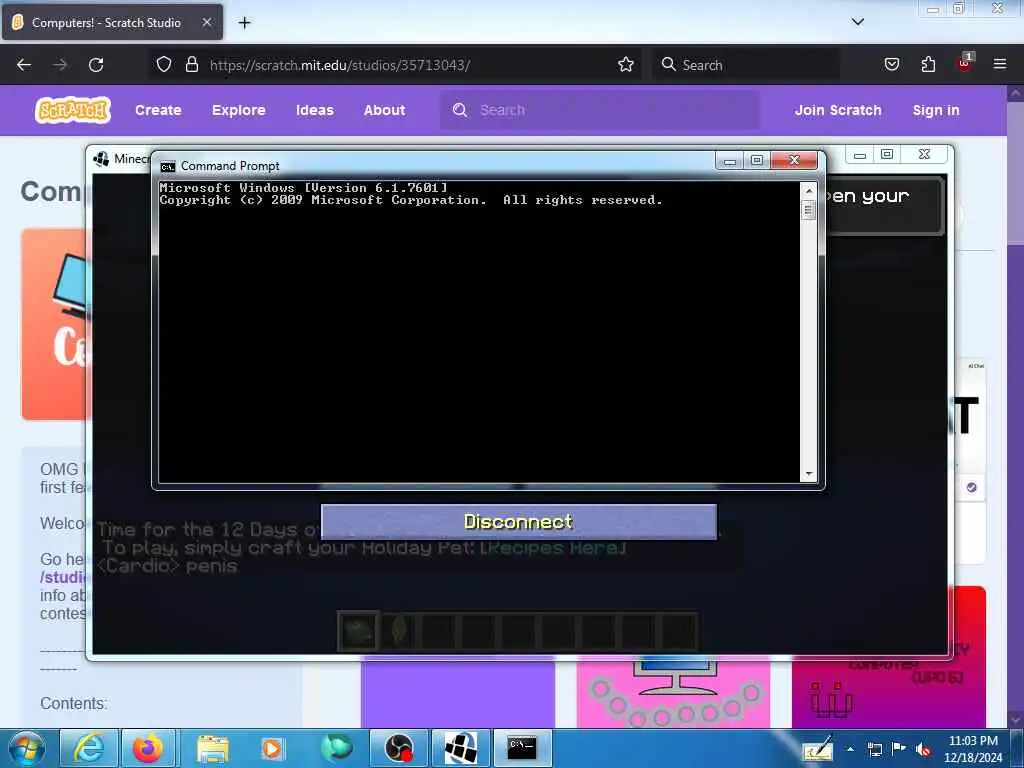Open Firefox hamburger application menu
This screenshot has width=1024, height=768.
coord(1000,64)
